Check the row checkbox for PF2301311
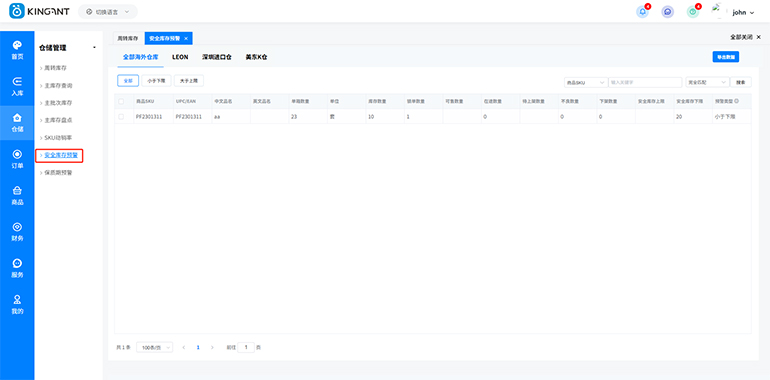The height and width of the screenshot is (380, 770). pos(121,117)
